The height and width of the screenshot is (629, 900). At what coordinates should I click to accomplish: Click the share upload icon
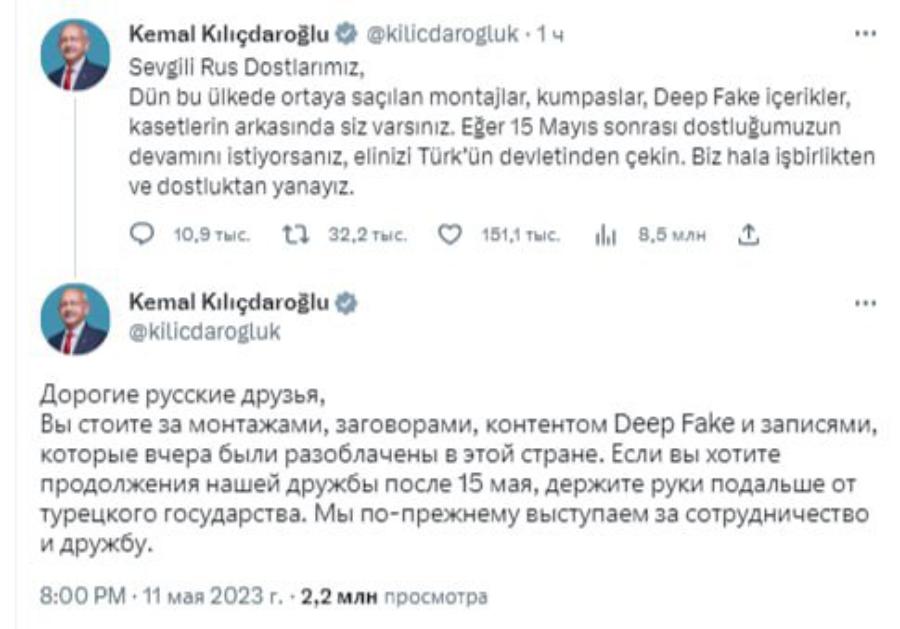coord(750,234)
